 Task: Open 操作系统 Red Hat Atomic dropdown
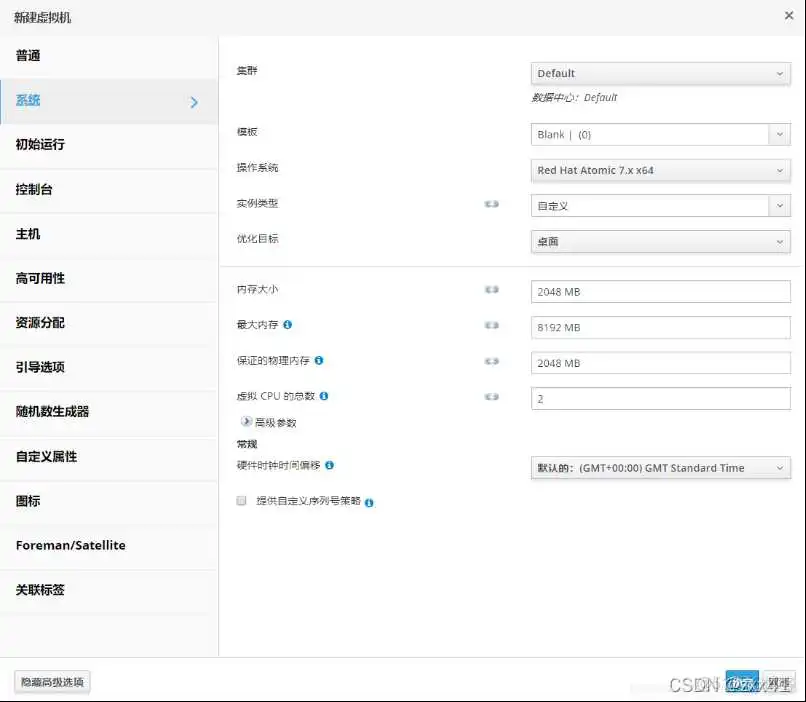(660, 170)
